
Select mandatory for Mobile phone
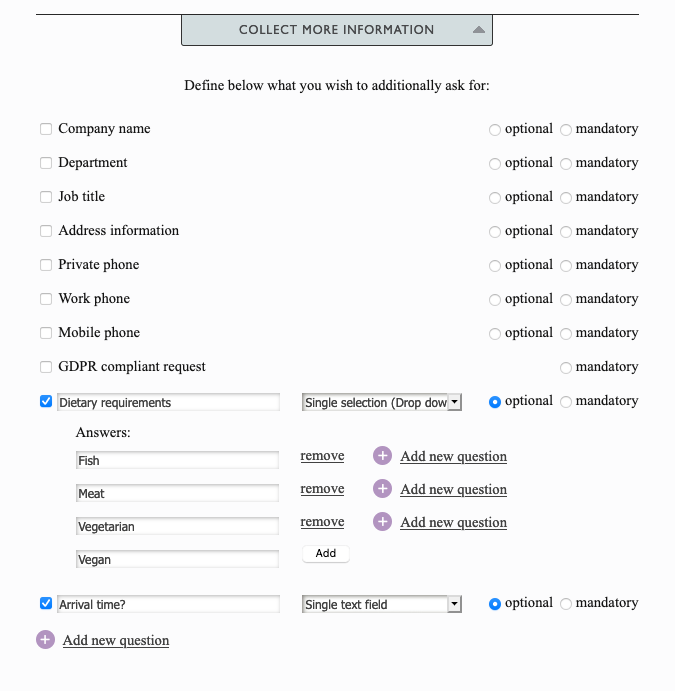tap(566, 334)
